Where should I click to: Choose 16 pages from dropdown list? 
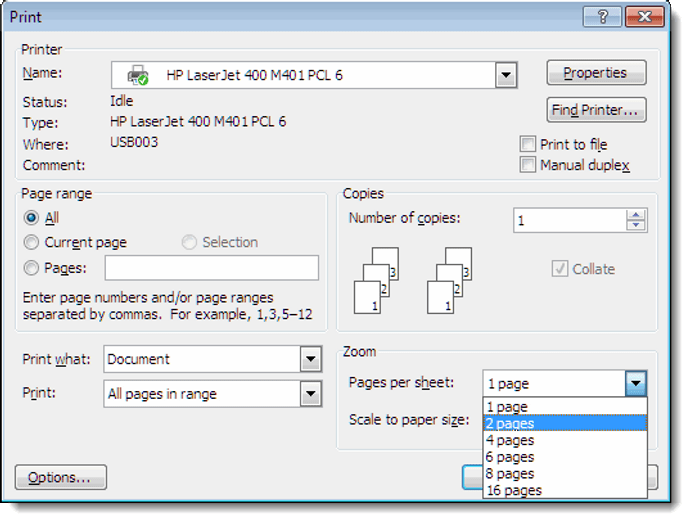(x=565, y=490)
